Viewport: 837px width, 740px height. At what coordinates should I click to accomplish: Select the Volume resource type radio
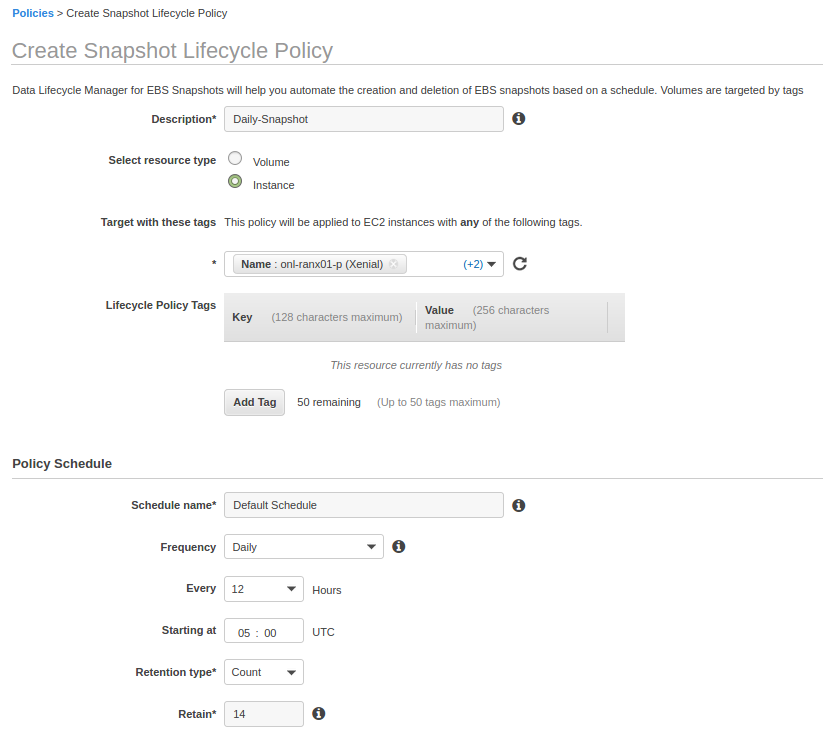(235, 158)
